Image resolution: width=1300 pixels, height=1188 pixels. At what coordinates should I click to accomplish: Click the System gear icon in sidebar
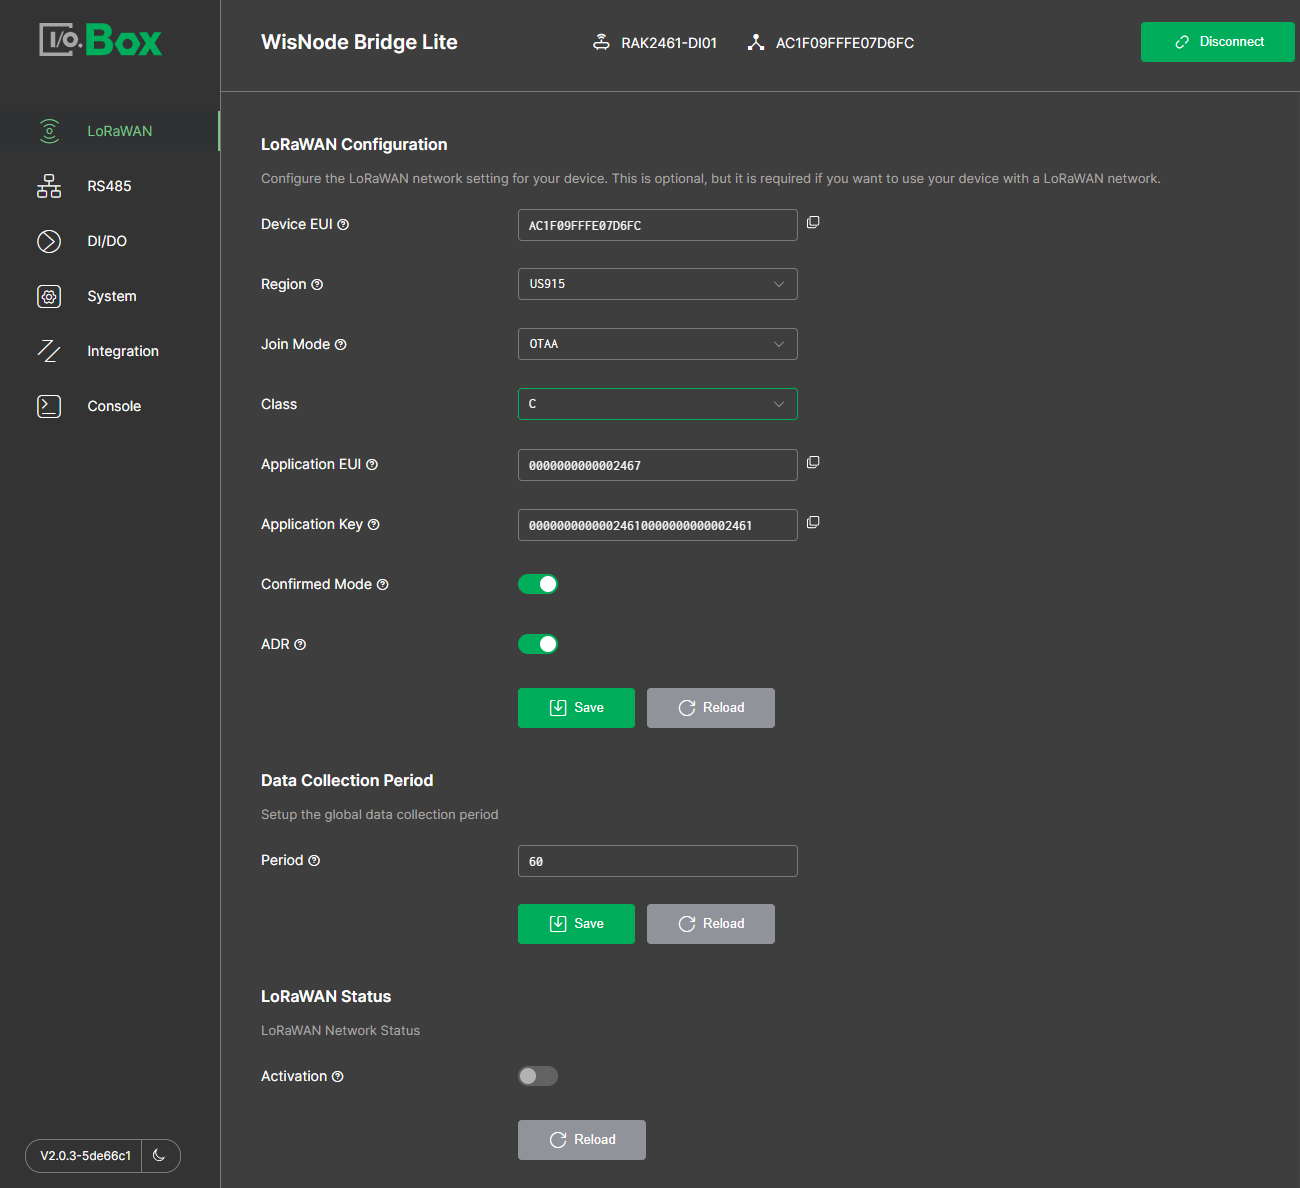click(x=49, y=296)
